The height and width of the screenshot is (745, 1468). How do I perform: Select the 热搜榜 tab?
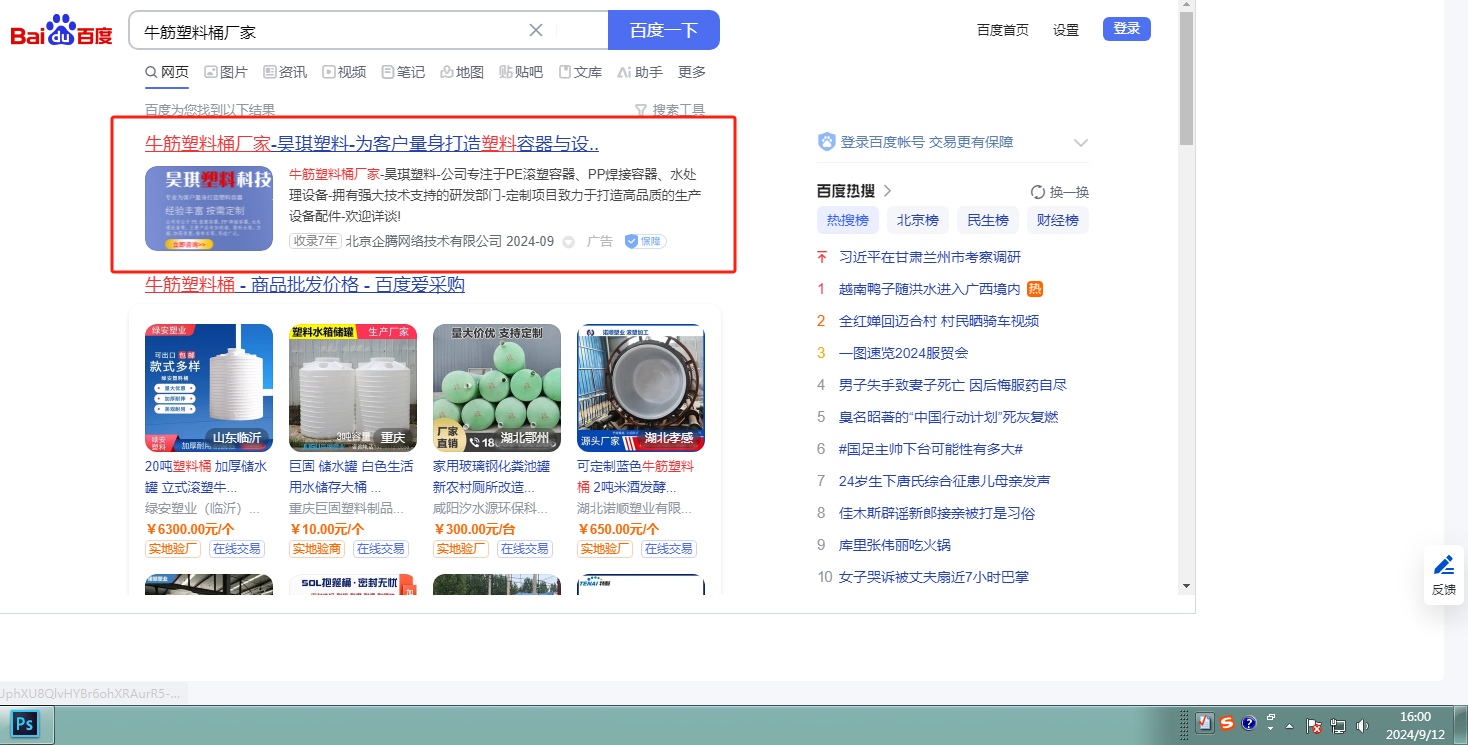pos(848,220)
